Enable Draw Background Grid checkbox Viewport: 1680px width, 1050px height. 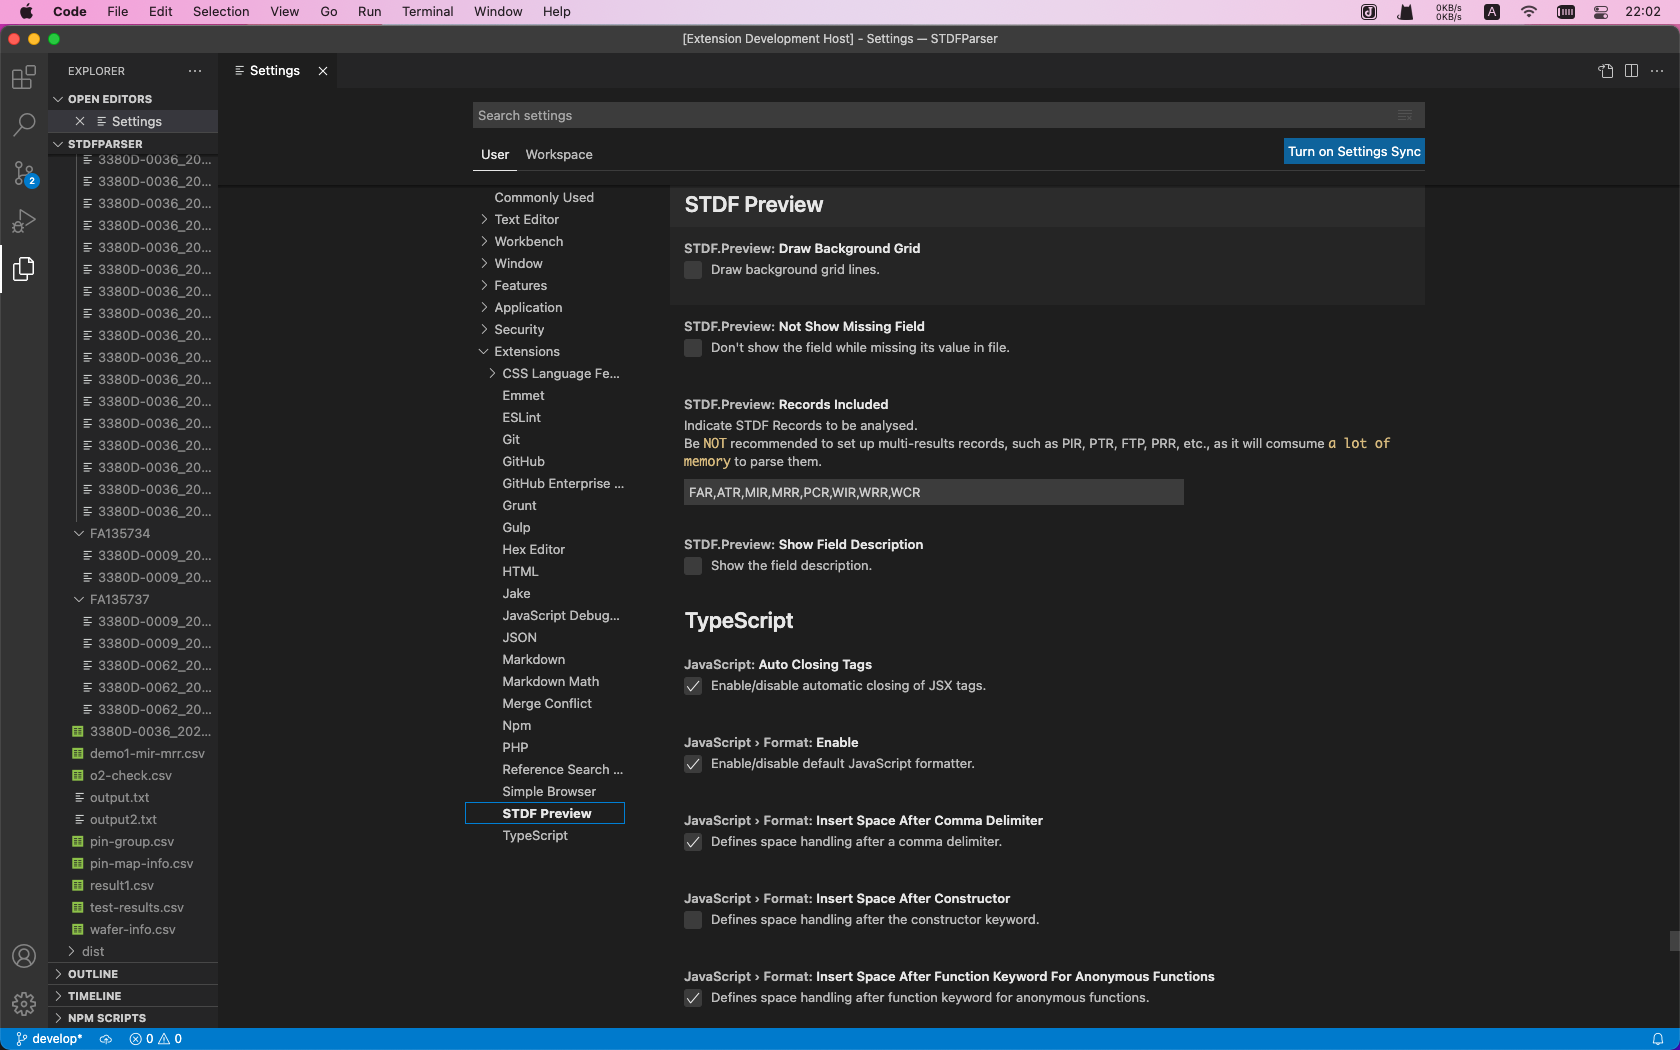pos(693,270)
